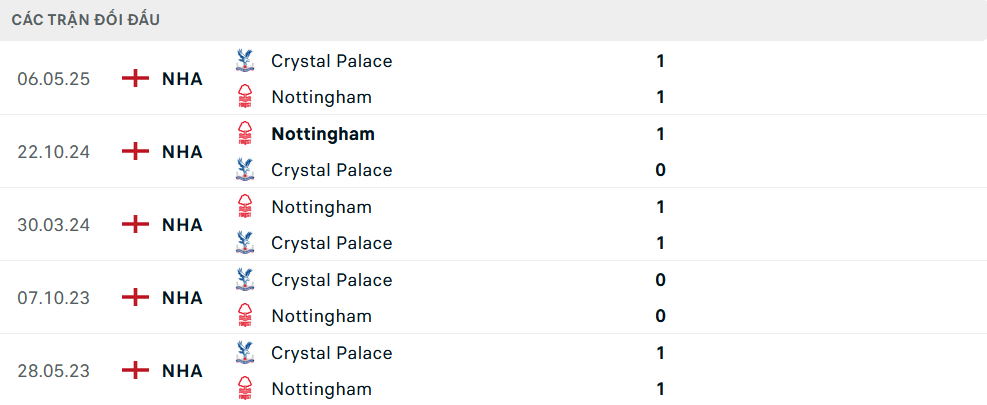Click the CÁC TRẬN ĐỐI ĐẦU header
Screen dimensions: 987x405
(86, 20)
